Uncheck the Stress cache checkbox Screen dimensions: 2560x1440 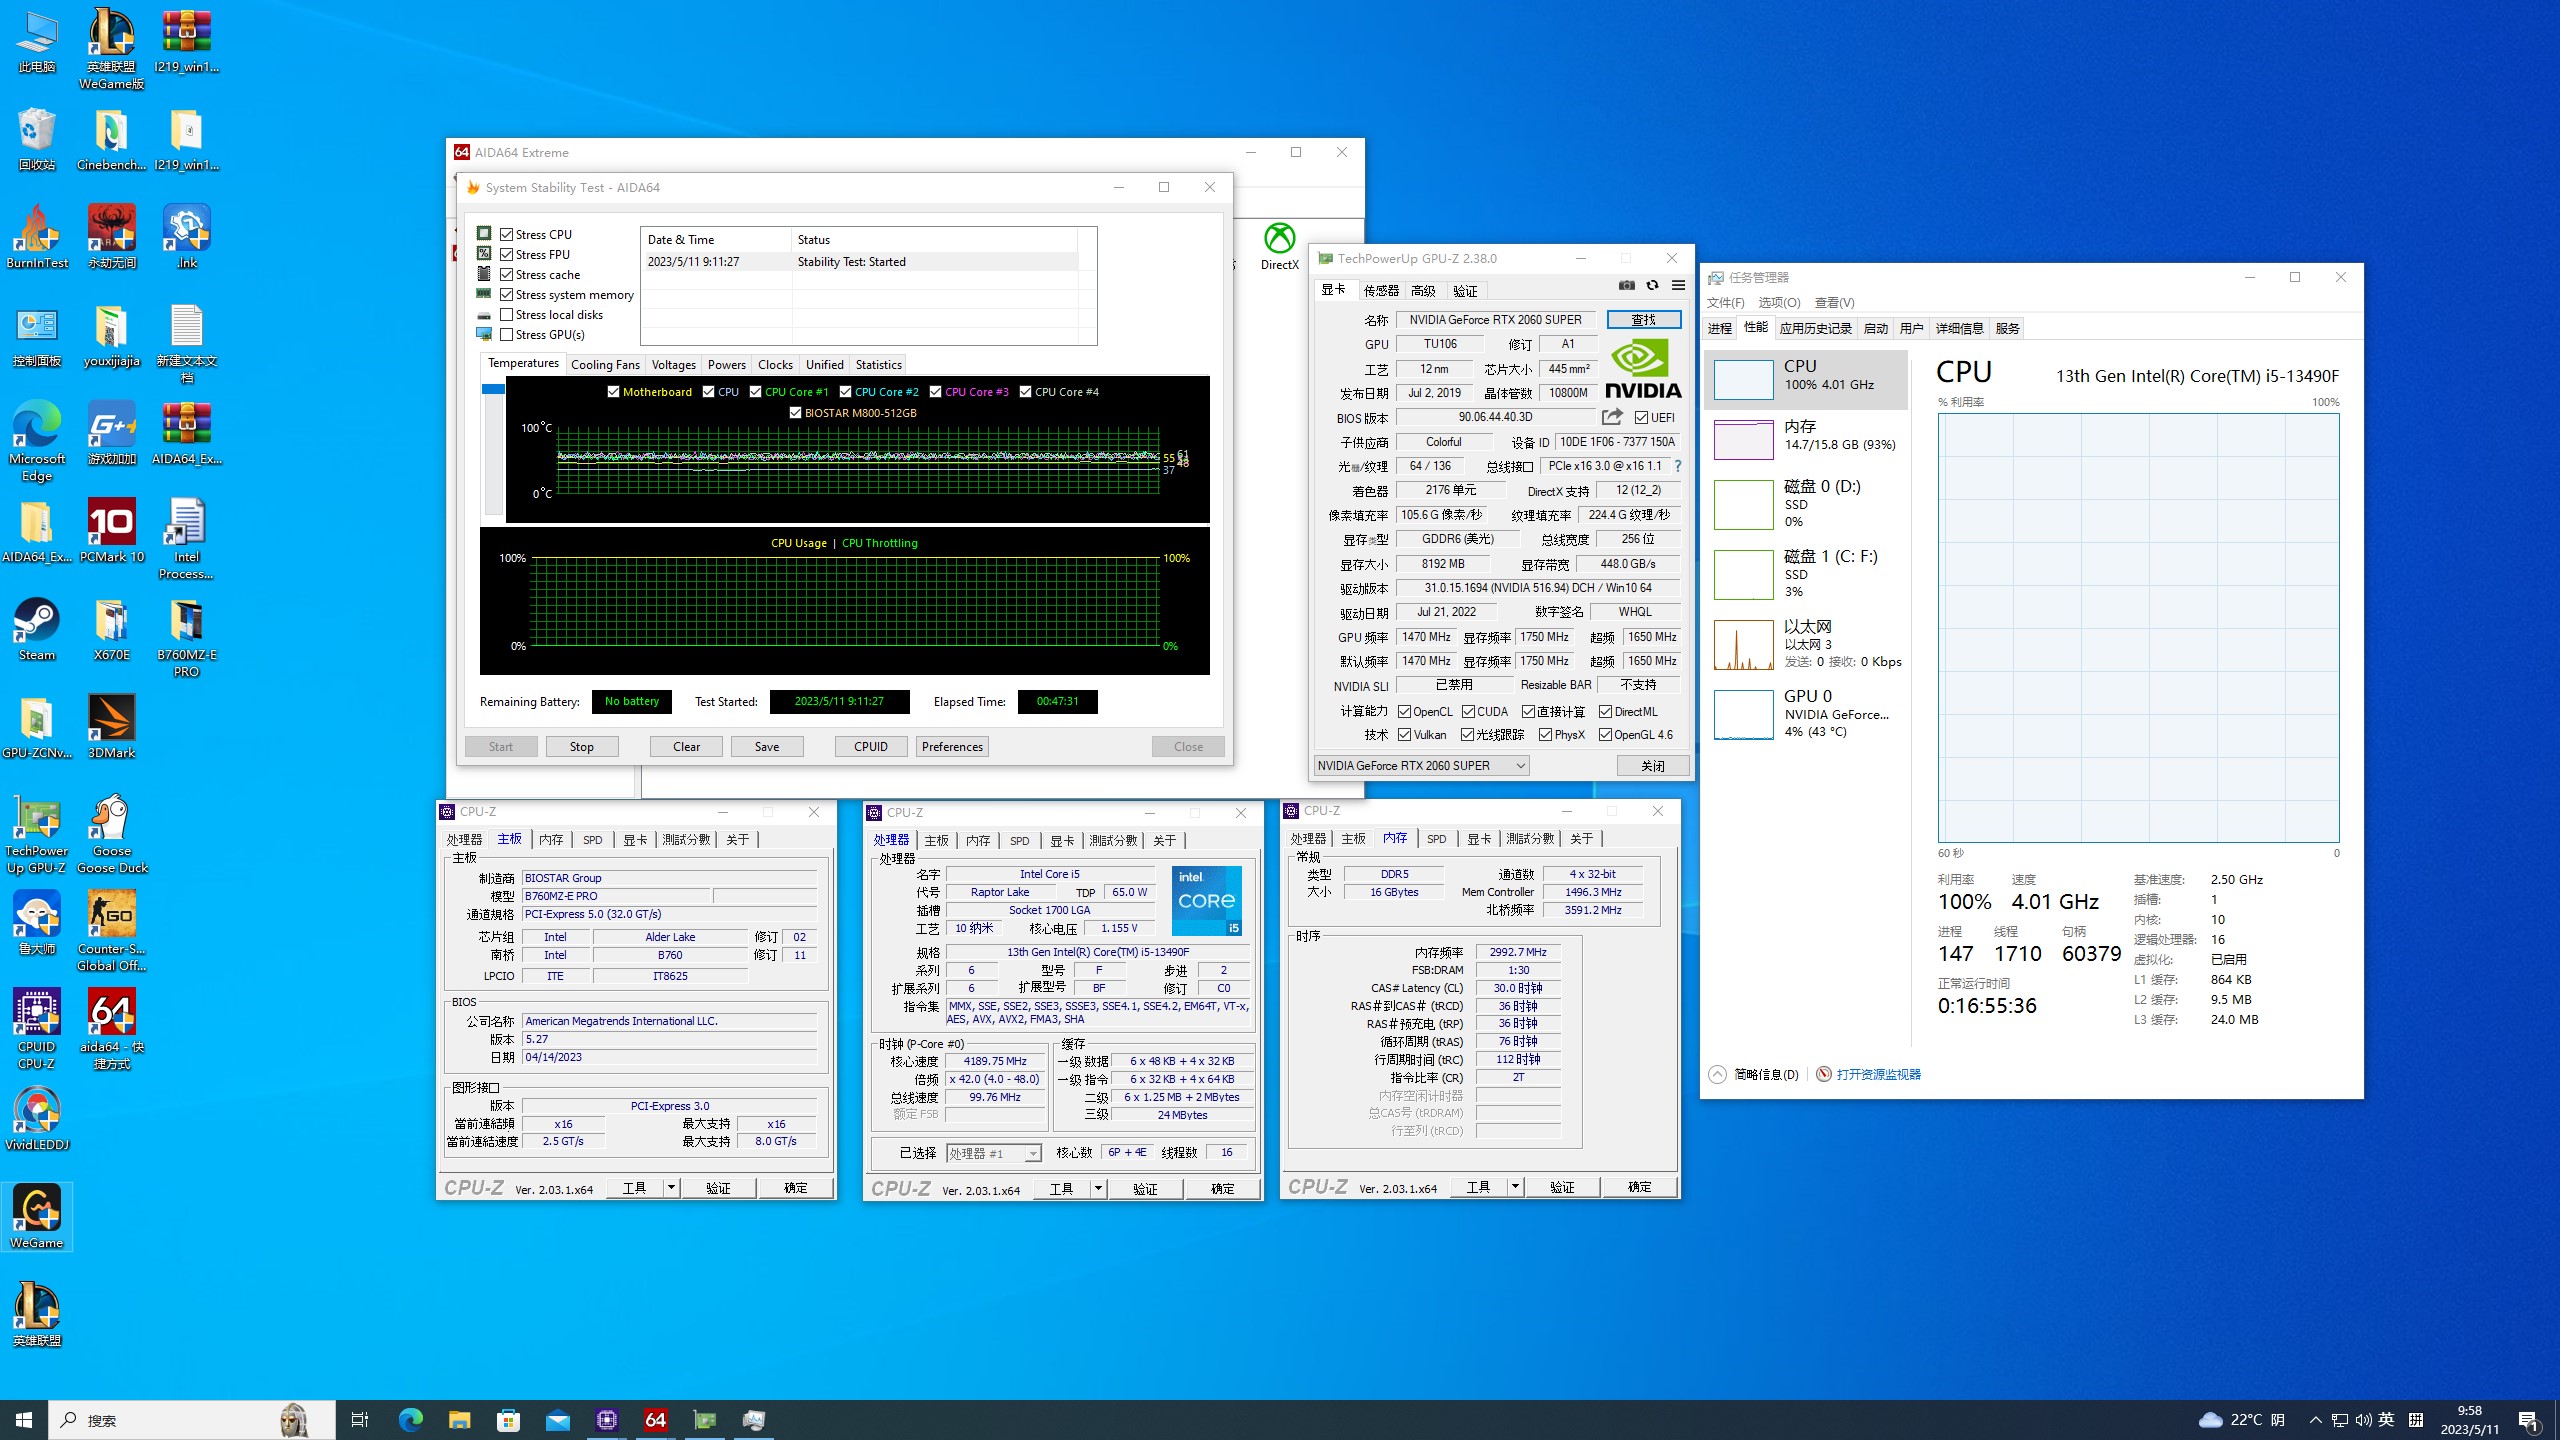(x=507, y=274)
